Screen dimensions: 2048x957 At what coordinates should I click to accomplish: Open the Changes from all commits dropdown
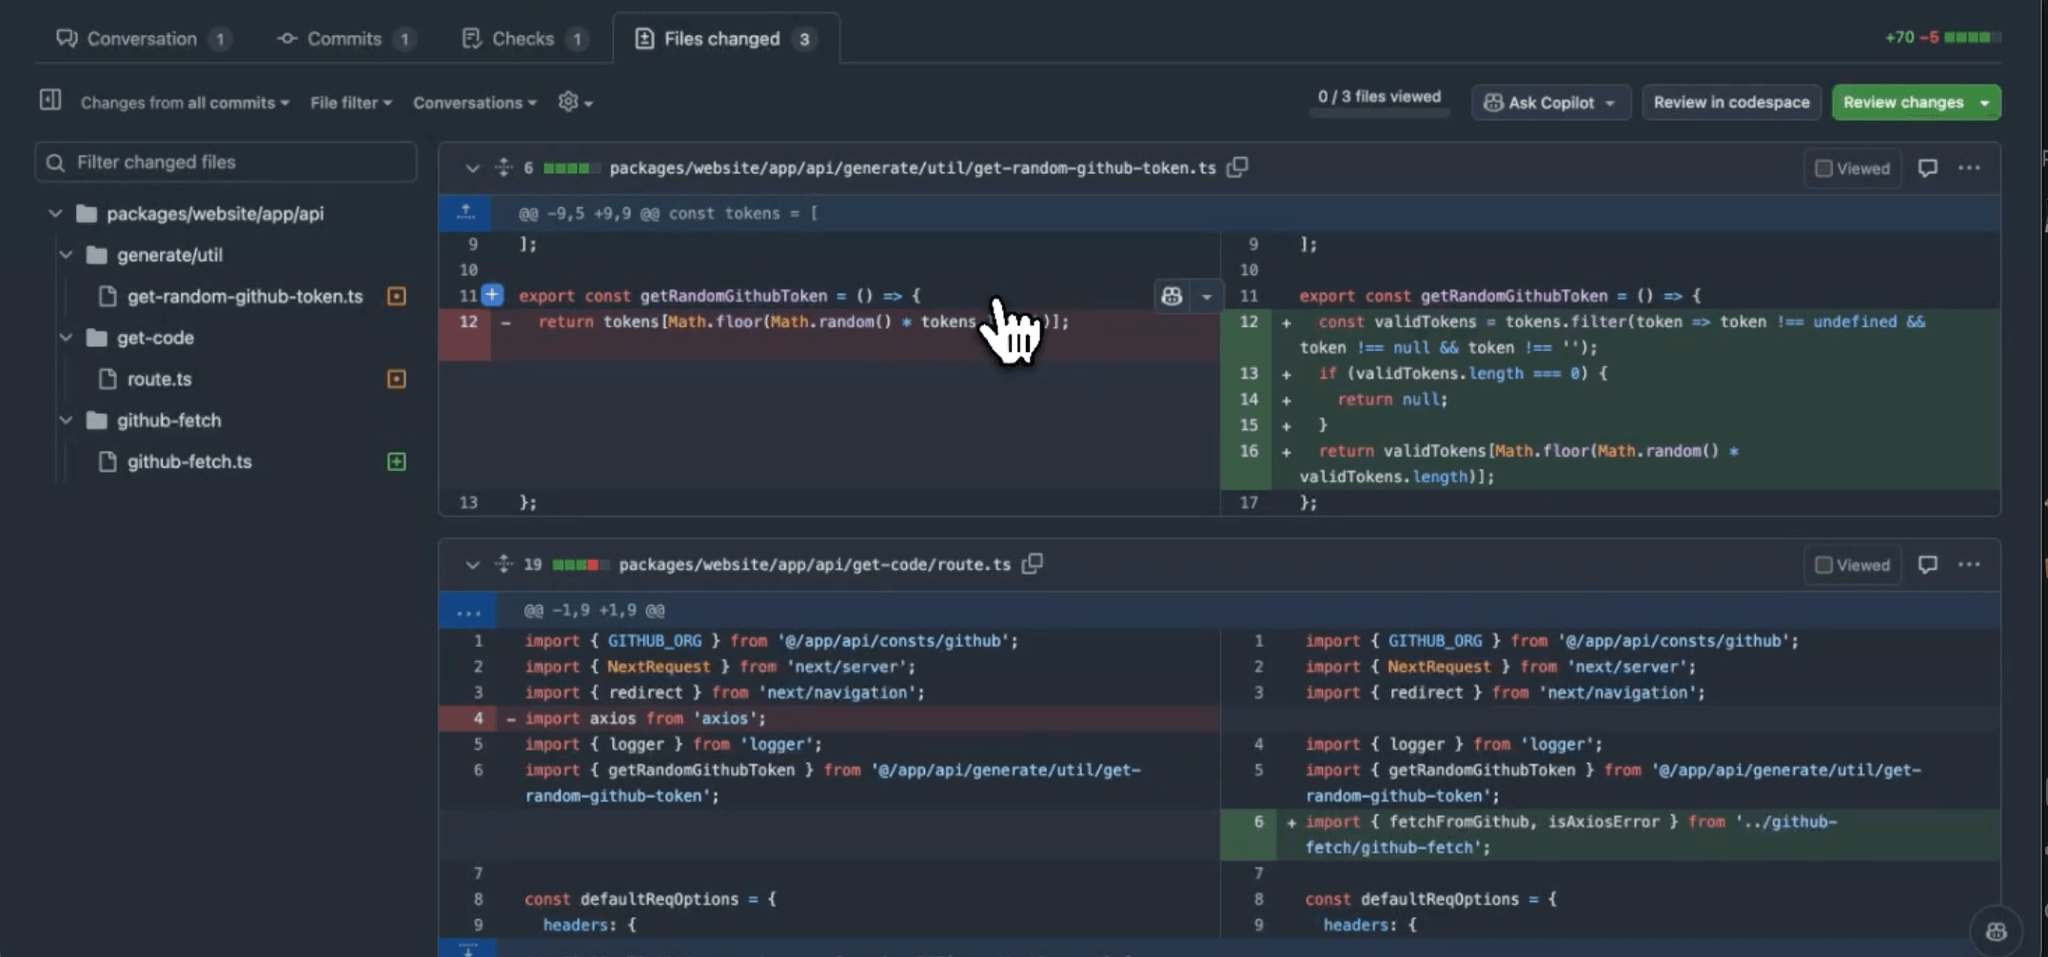pyautogui.click(x=181, y=101)
